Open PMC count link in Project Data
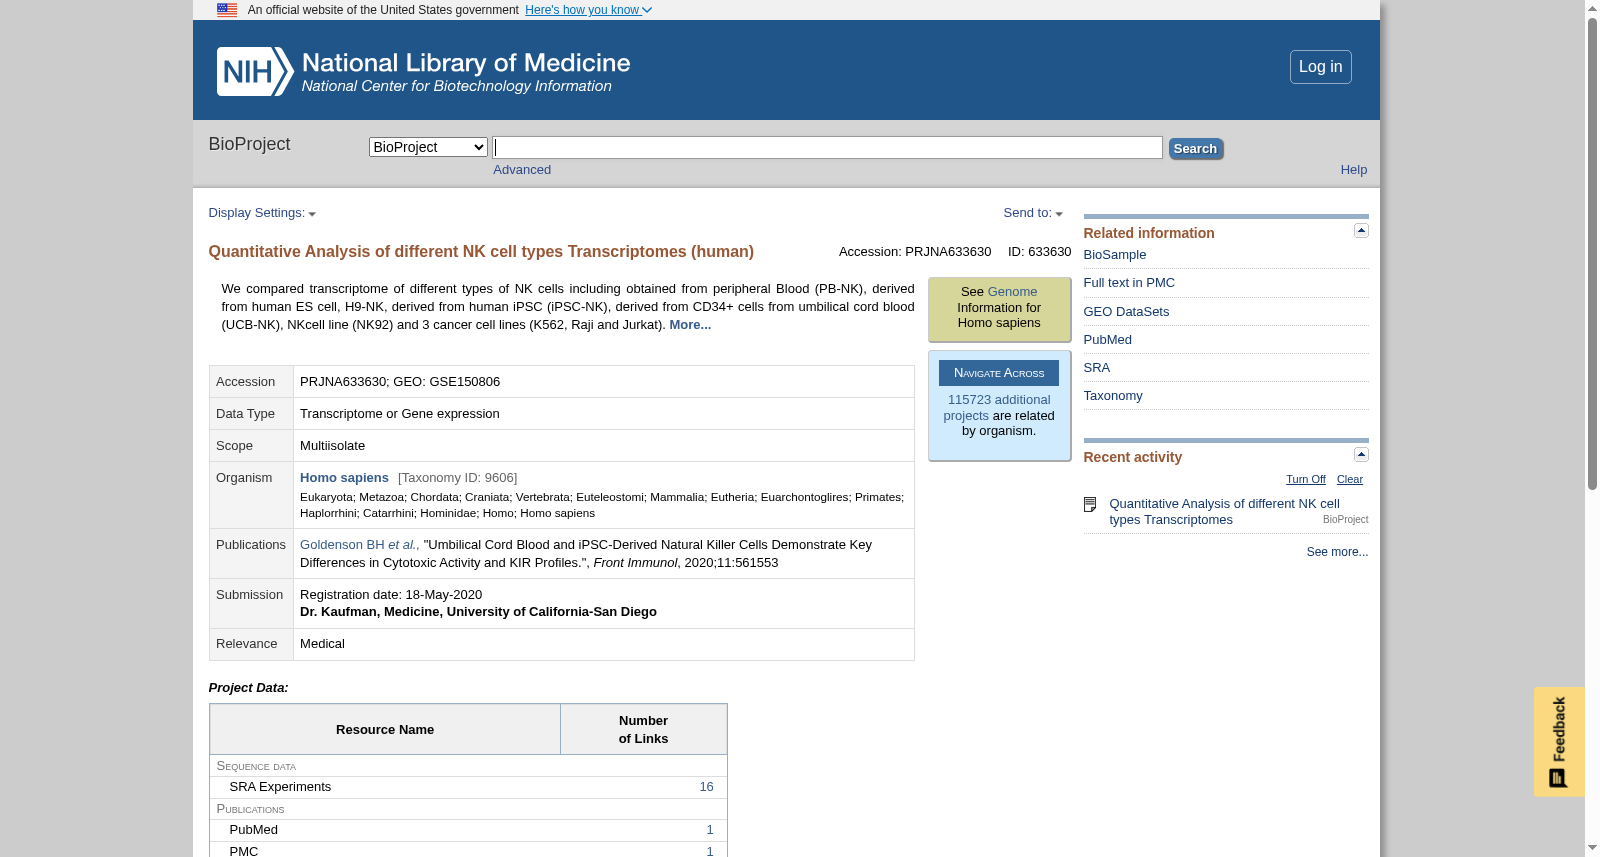 pyautogui.click(x=710, y=851)
